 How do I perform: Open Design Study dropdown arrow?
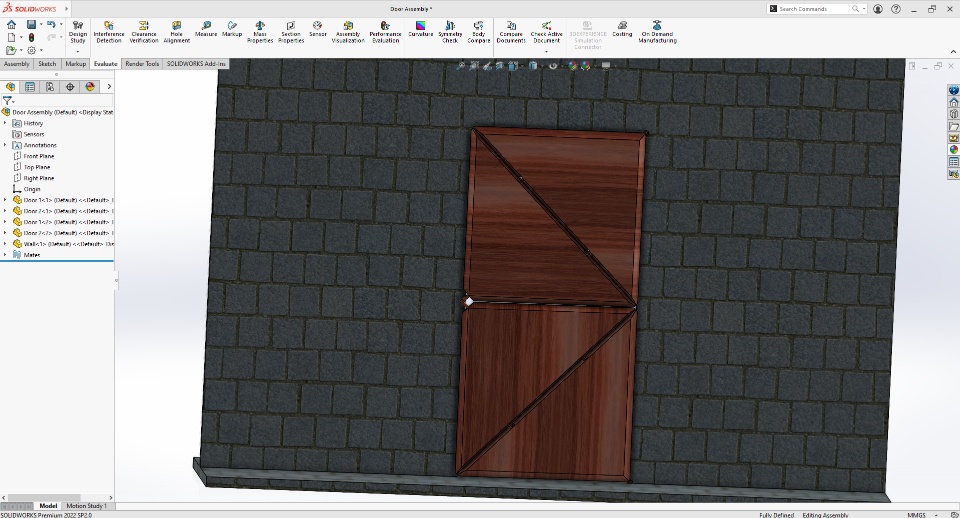78,51
